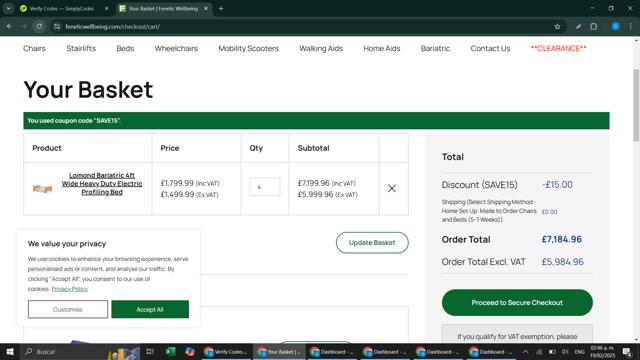
Task: Open the Beds category
Action: (x=125, y=48)
